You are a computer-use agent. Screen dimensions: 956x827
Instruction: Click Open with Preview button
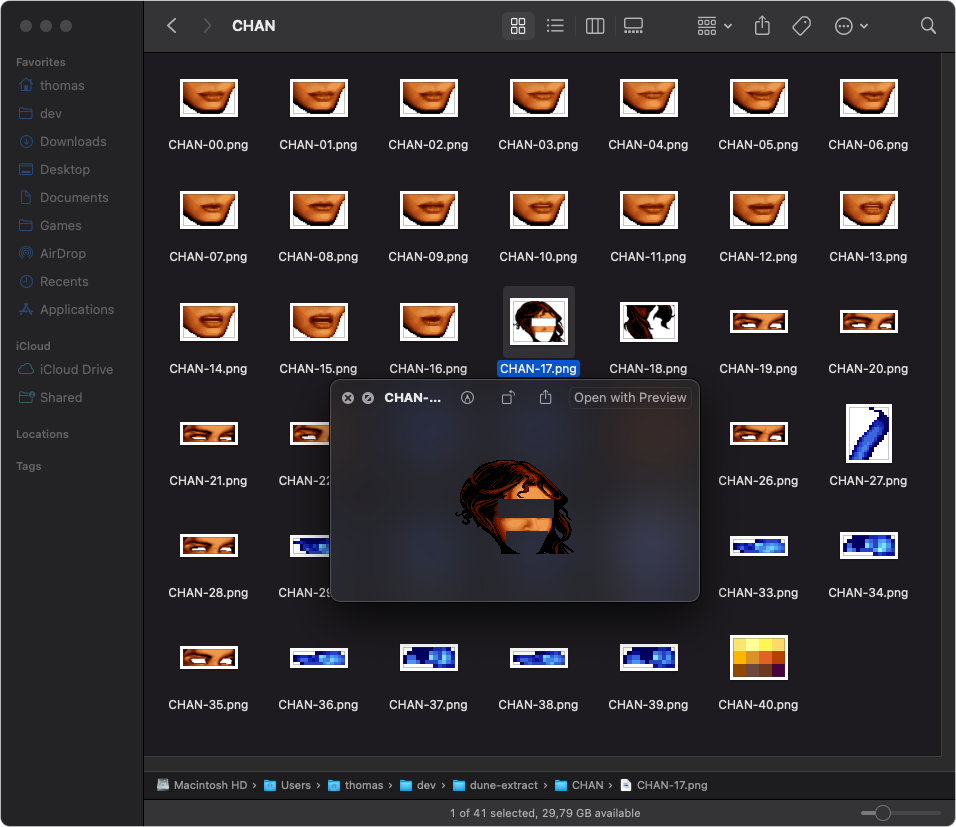(630, 398)
